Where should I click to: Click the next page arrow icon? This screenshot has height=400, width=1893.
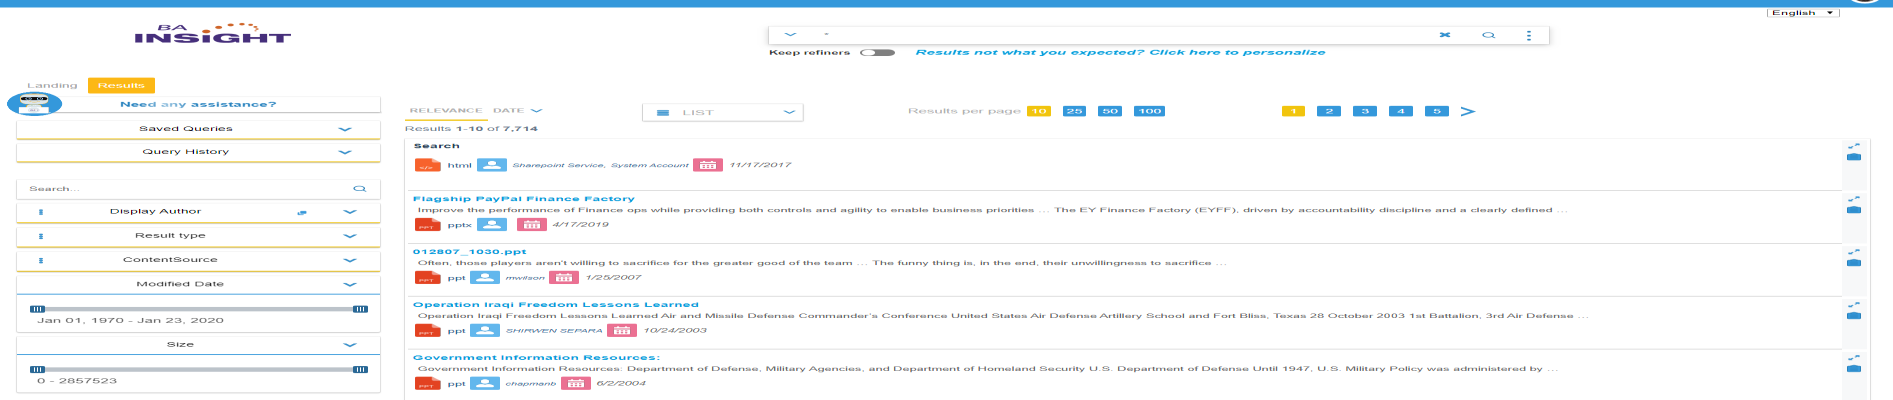(x=1467, y=111)
